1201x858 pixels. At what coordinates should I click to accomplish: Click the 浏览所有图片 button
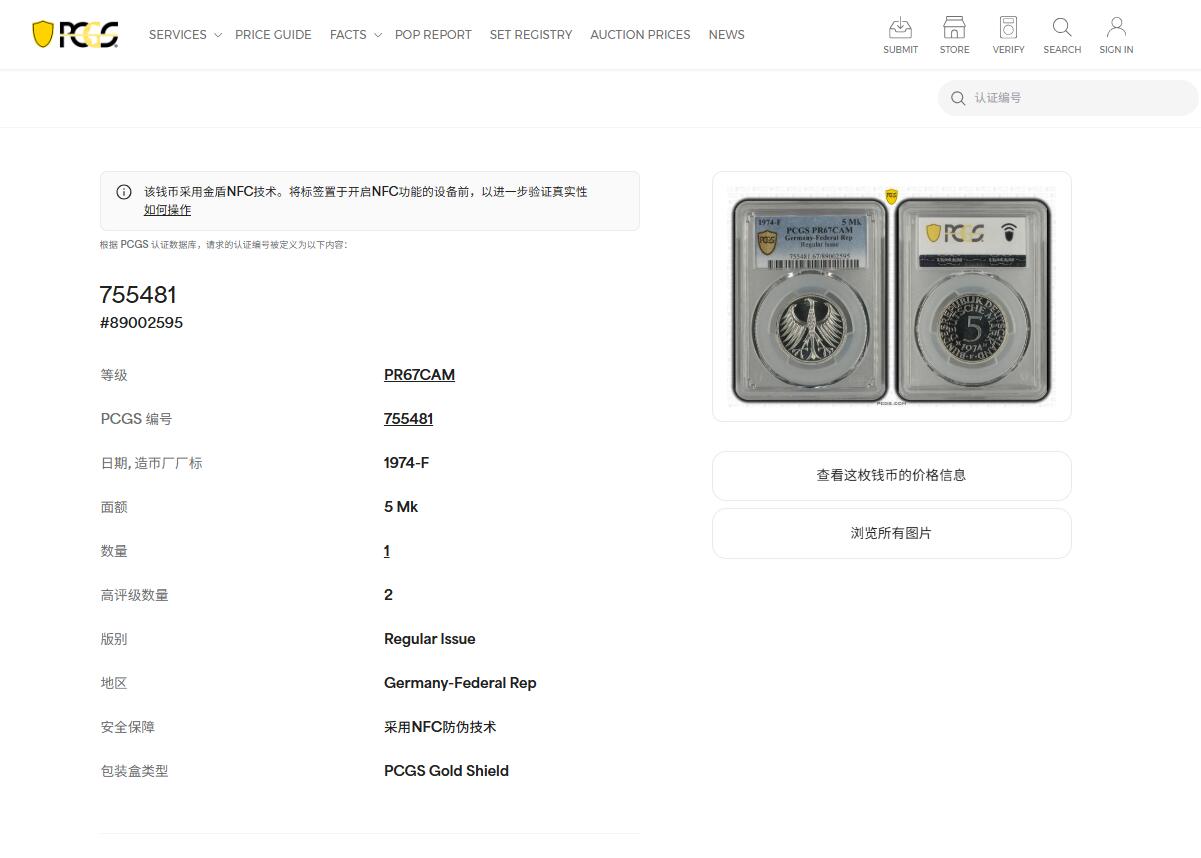click(x=891, y=533)
